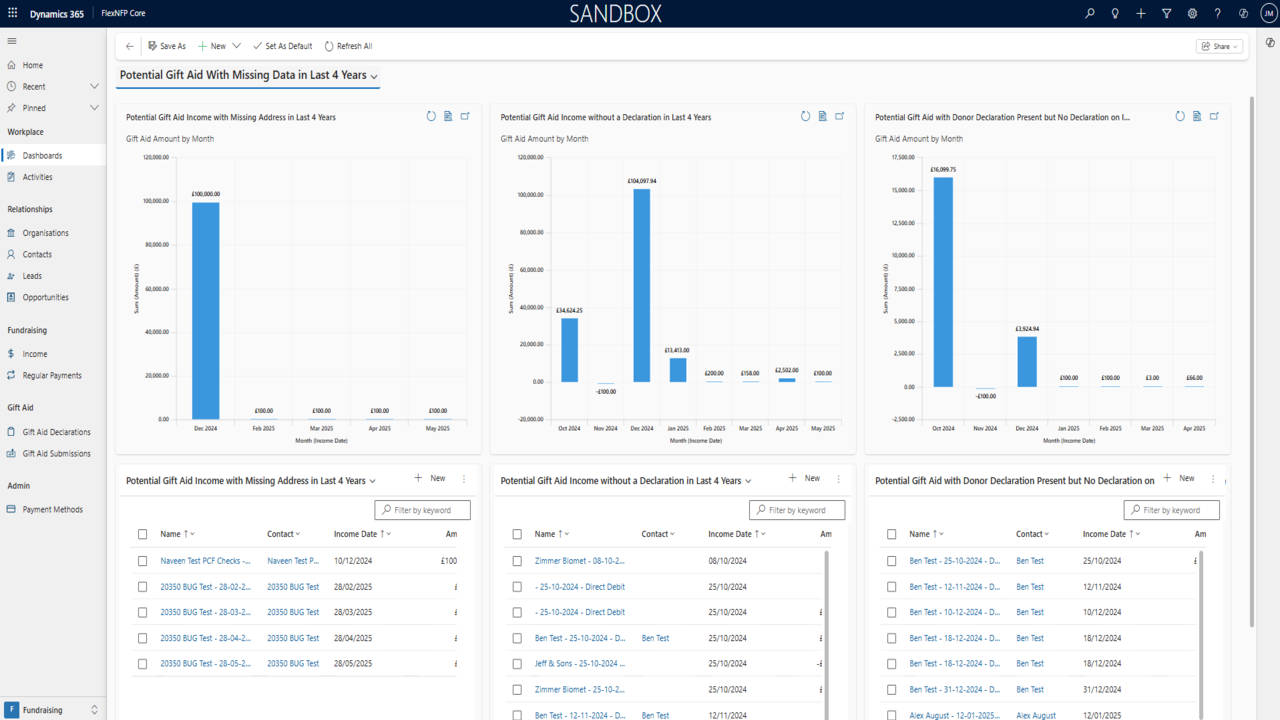
Task: Open the advanced filter funnel icon
Action: tap(1166, 14)
